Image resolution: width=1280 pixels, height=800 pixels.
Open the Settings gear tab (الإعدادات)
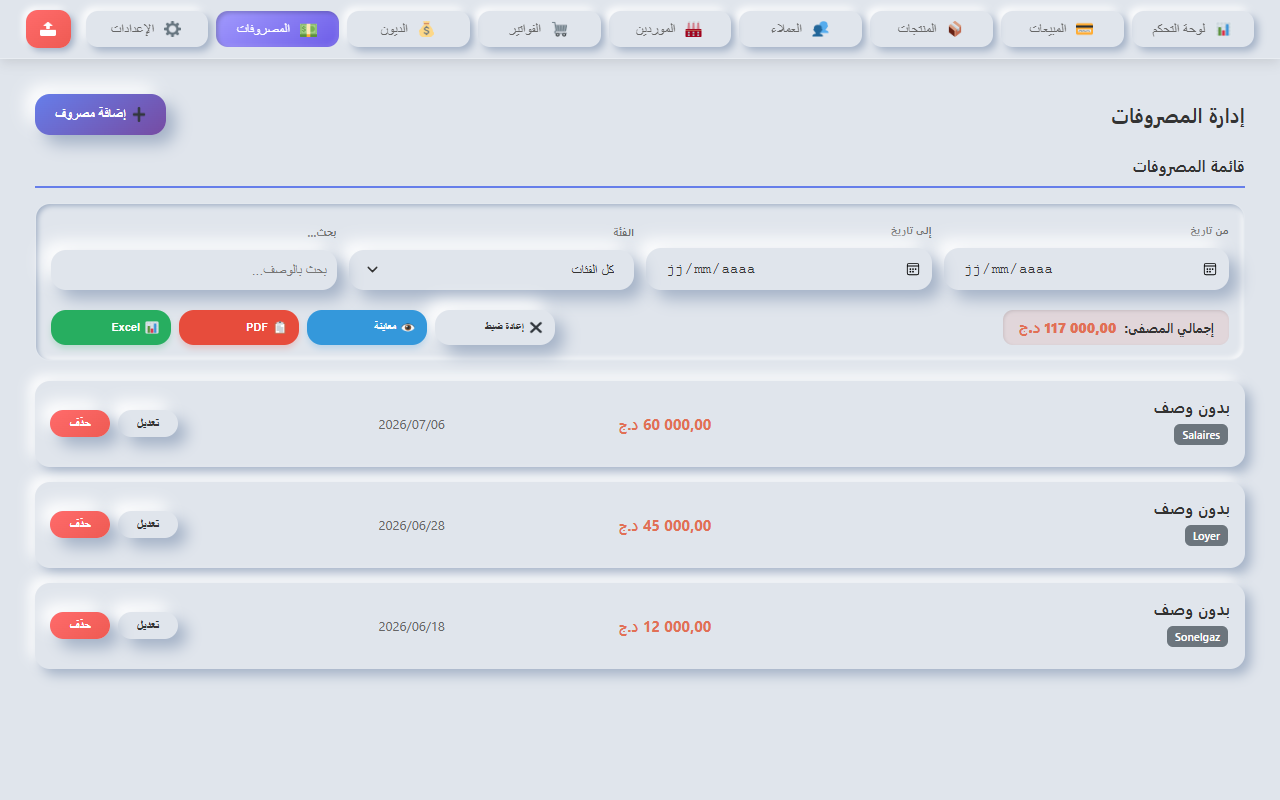point(147,29)
